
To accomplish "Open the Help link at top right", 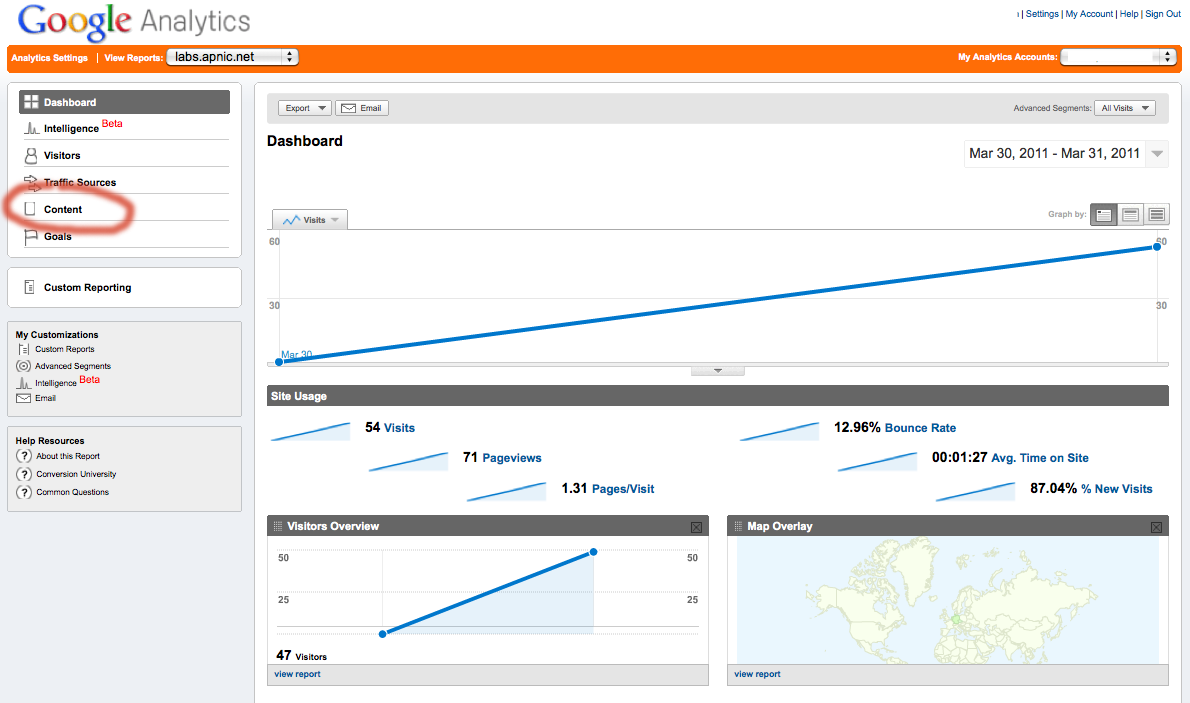I will tap(1129, 14).
